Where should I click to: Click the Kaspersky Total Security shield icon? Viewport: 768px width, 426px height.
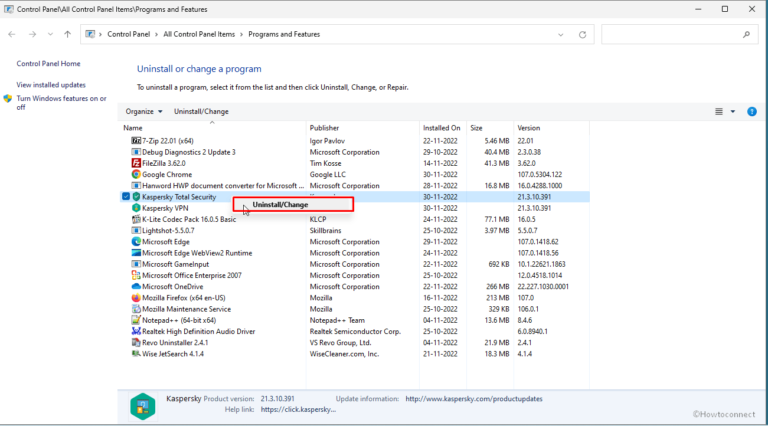(x=136, y=197)
